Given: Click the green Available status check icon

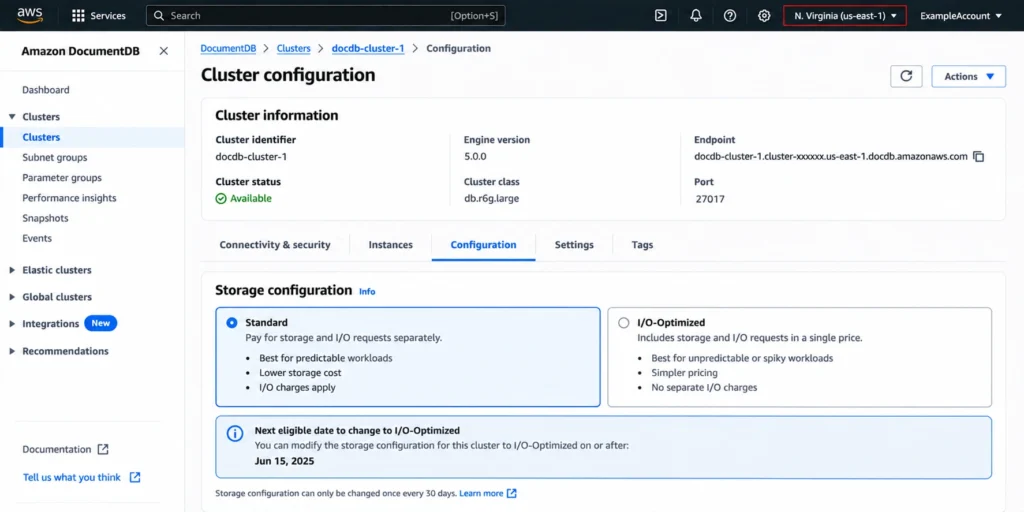Looking at the screenshot, I should pos(221,199).
